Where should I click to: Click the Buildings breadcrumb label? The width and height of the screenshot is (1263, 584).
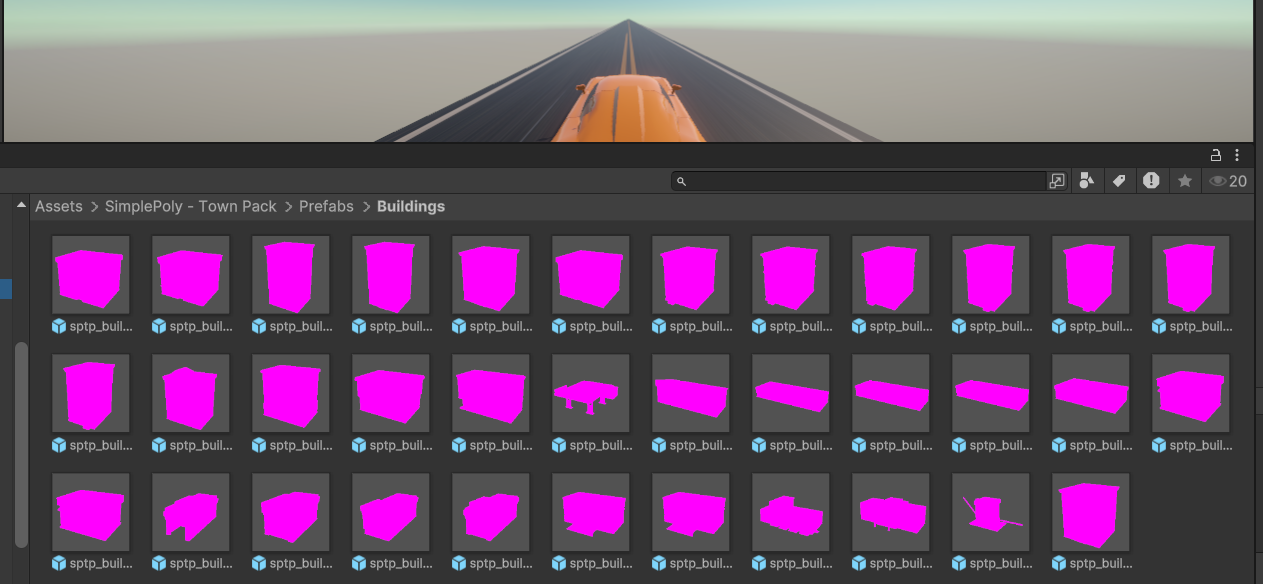pos(410,206)
